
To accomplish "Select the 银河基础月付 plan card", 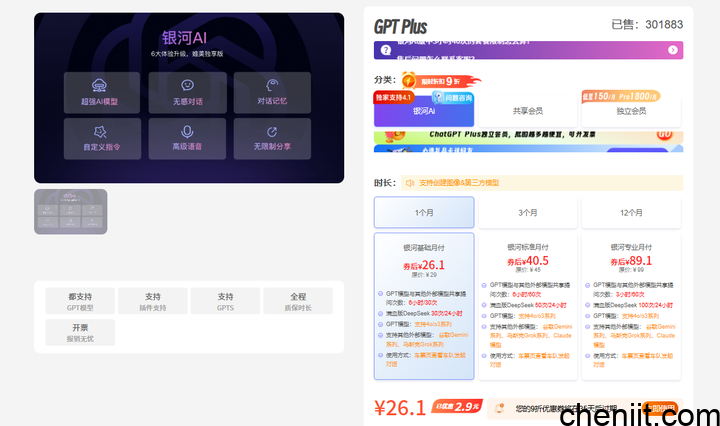I will click(x=424, y=306).
